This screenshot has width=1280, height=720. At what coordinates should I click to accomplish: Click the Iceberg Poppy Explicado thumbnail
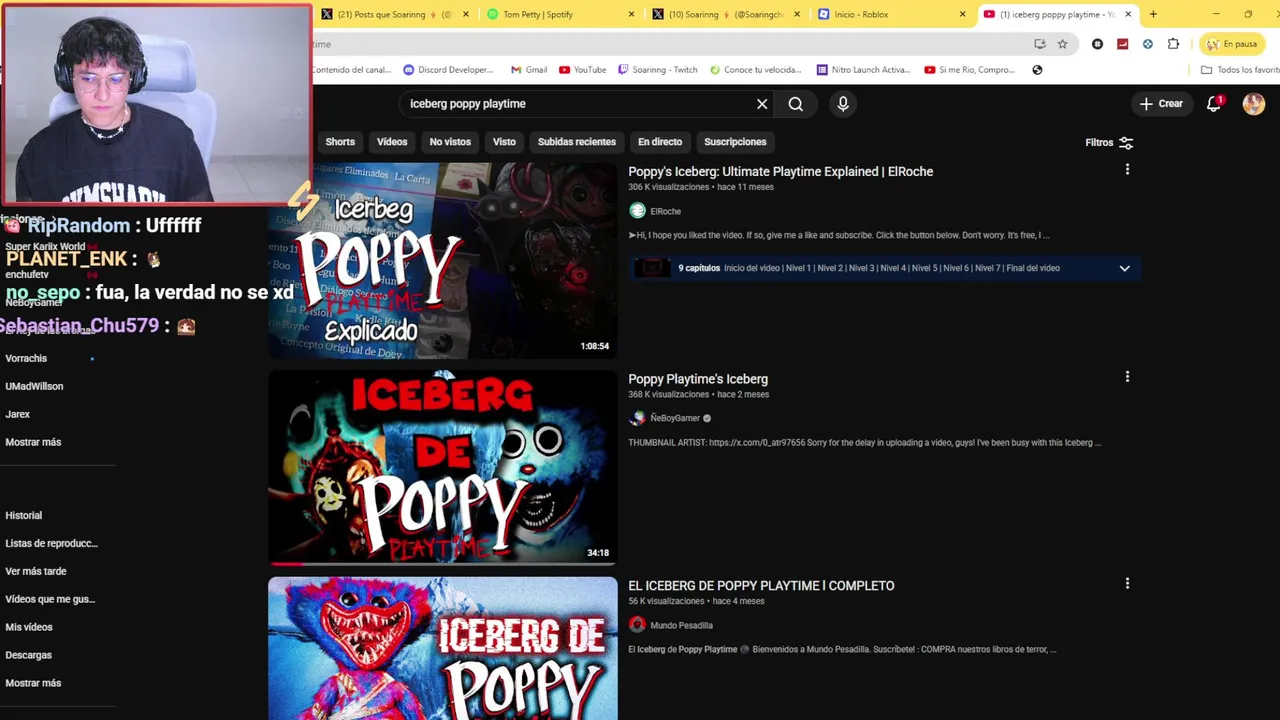pos(442,260)
